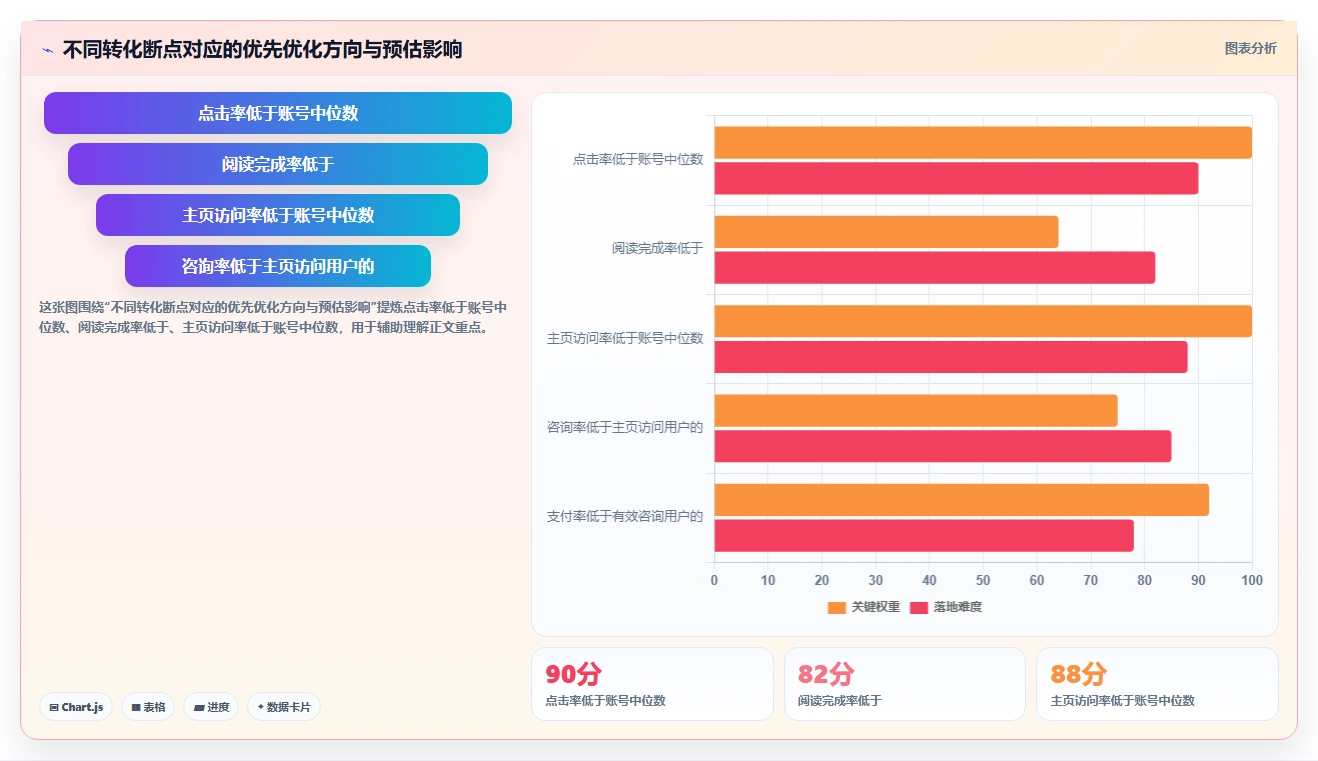The image size is (1318, 761).
Task: Select funnel stage 咨询率低于主页访问用户的
Action: [278, 266]
